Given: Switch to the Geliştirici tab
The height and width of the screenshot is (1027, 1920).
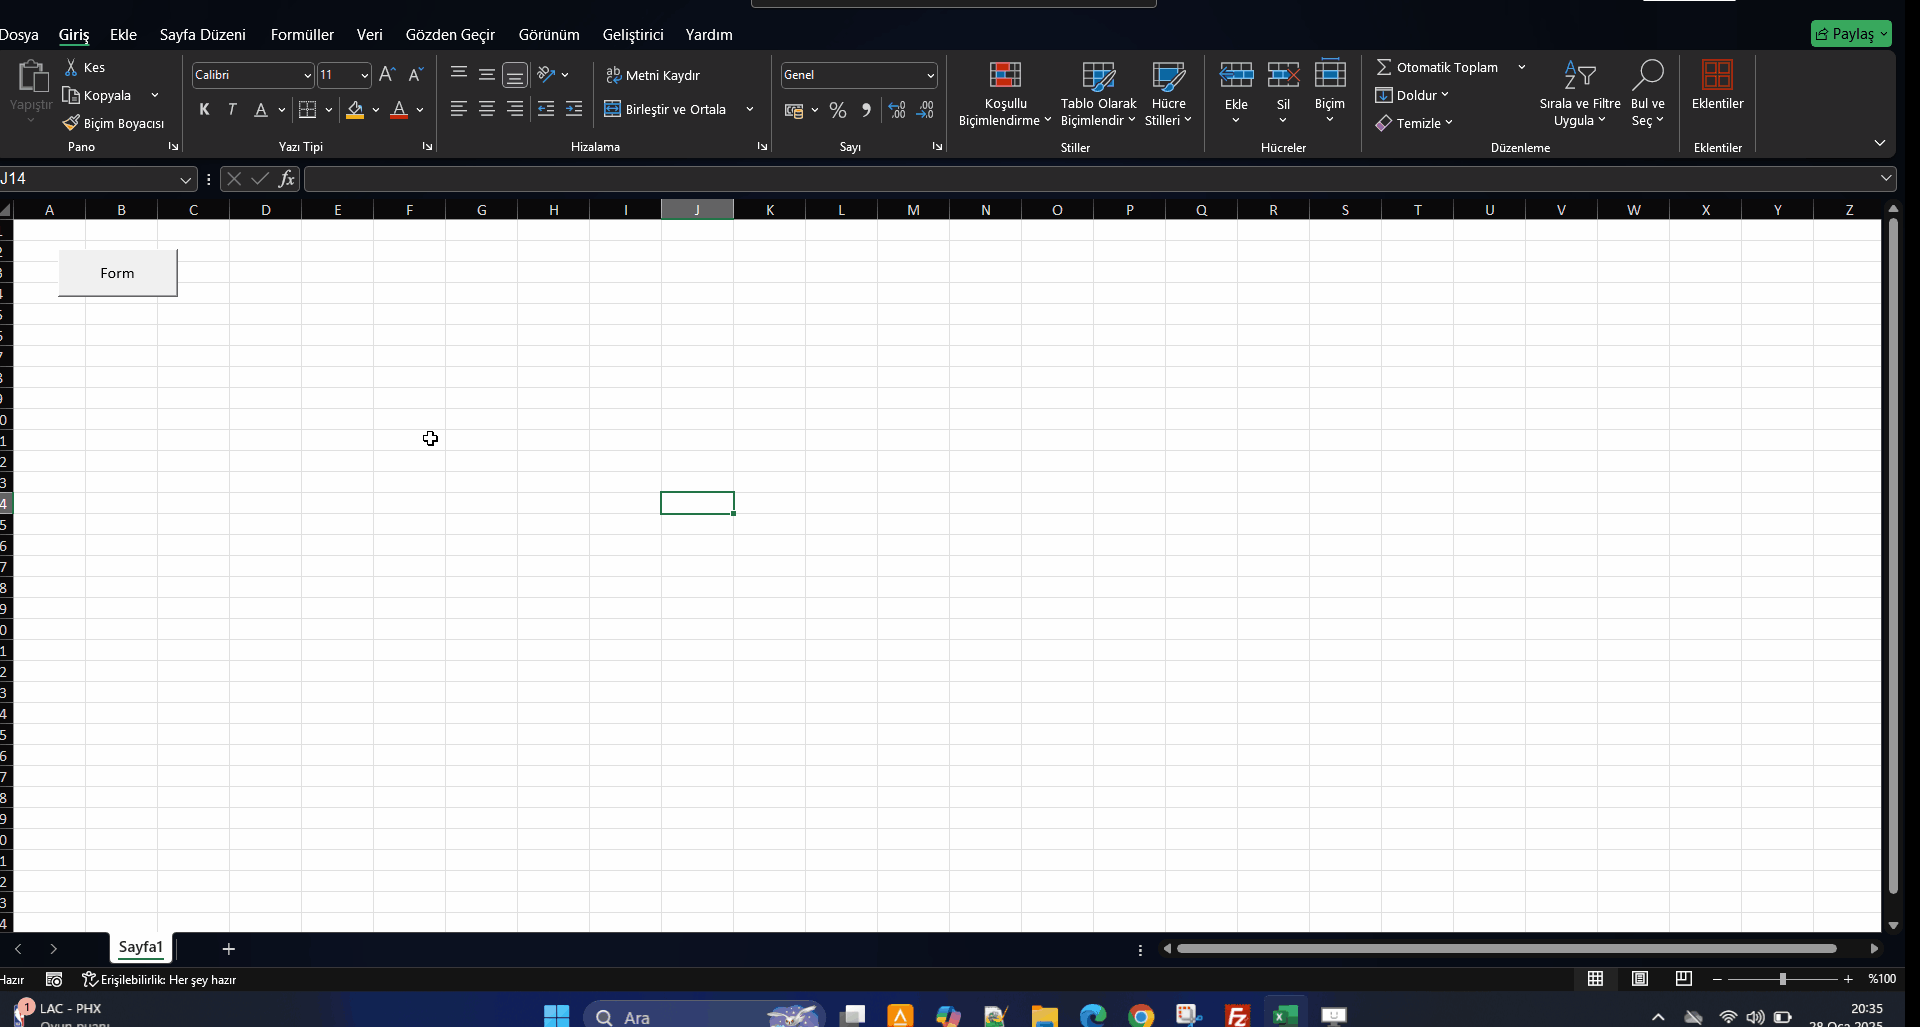Looking at the screenshot, I should [633, 34].
